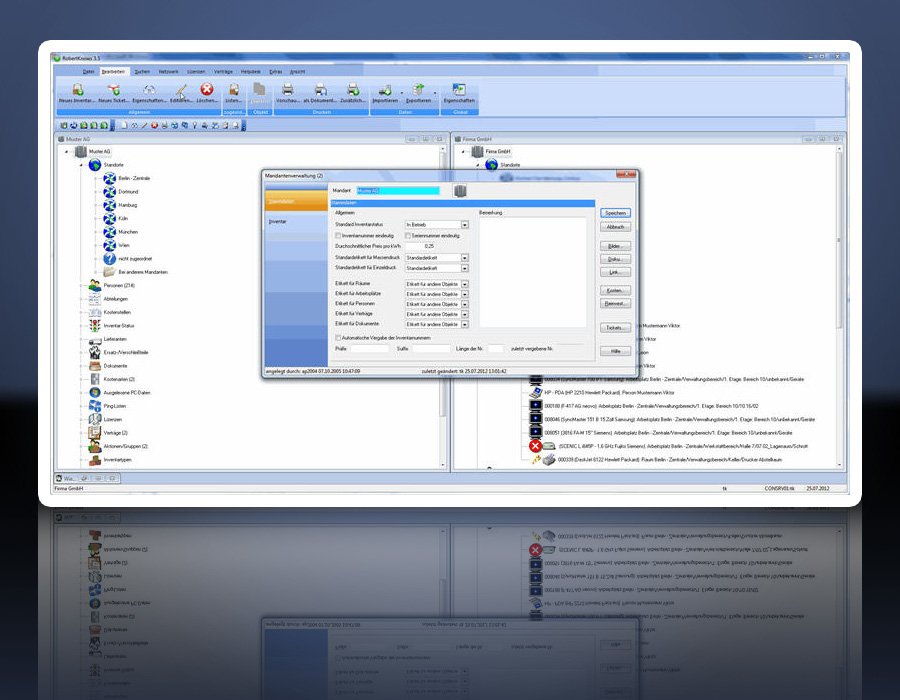The image size is (900, 700).
Task: Click the Präfix input field
Action: (x=370, y=349)
